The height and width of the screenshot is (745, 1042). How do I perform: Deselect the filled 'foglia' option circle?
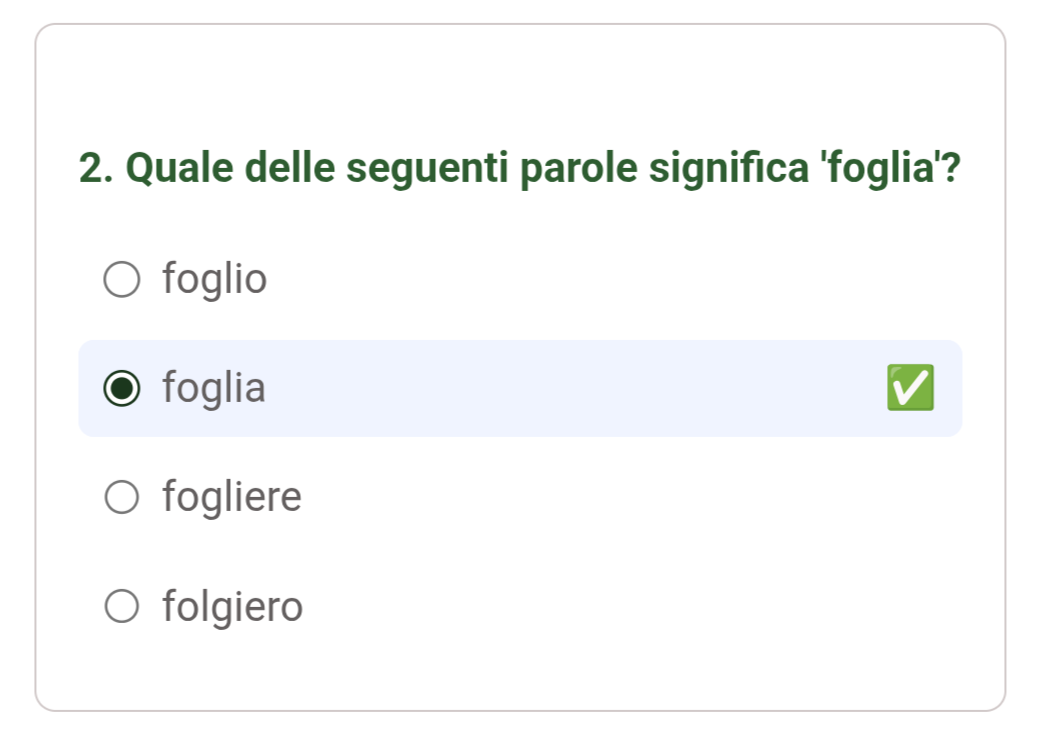pos(122,388)
